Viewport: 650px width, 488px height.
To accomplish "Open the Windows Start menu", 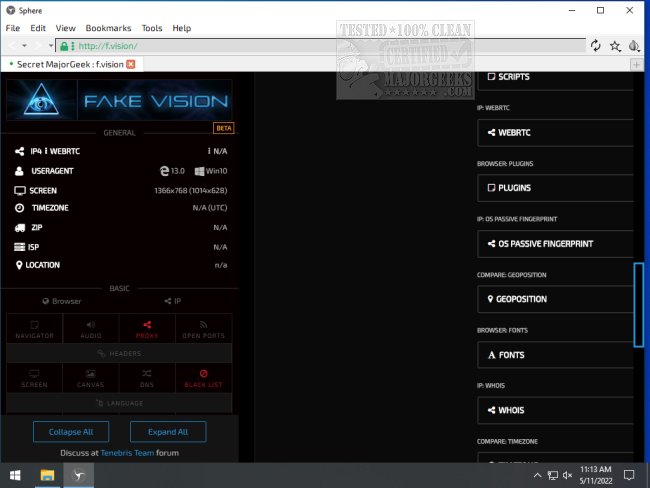I will (15, 475).
